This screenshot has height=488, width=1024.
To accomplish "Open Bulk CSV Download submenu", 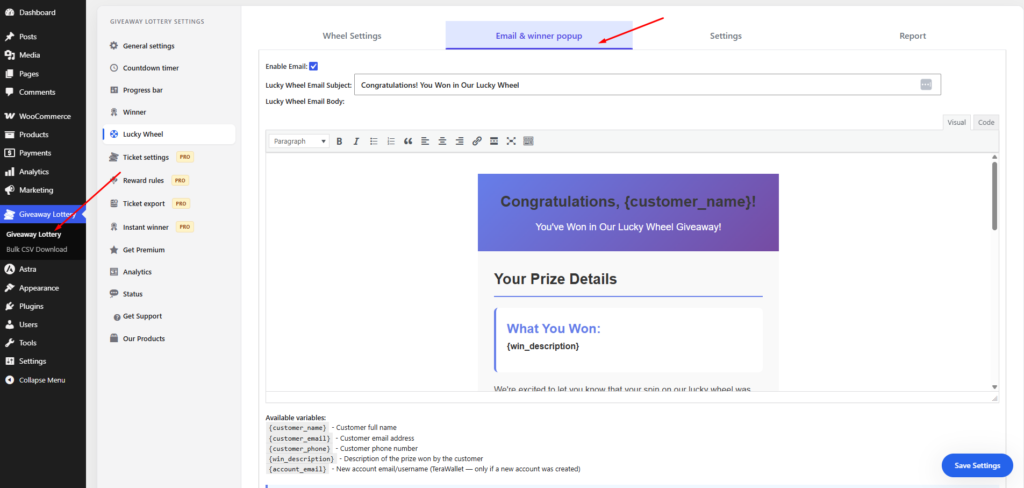I will pos(37,249).
